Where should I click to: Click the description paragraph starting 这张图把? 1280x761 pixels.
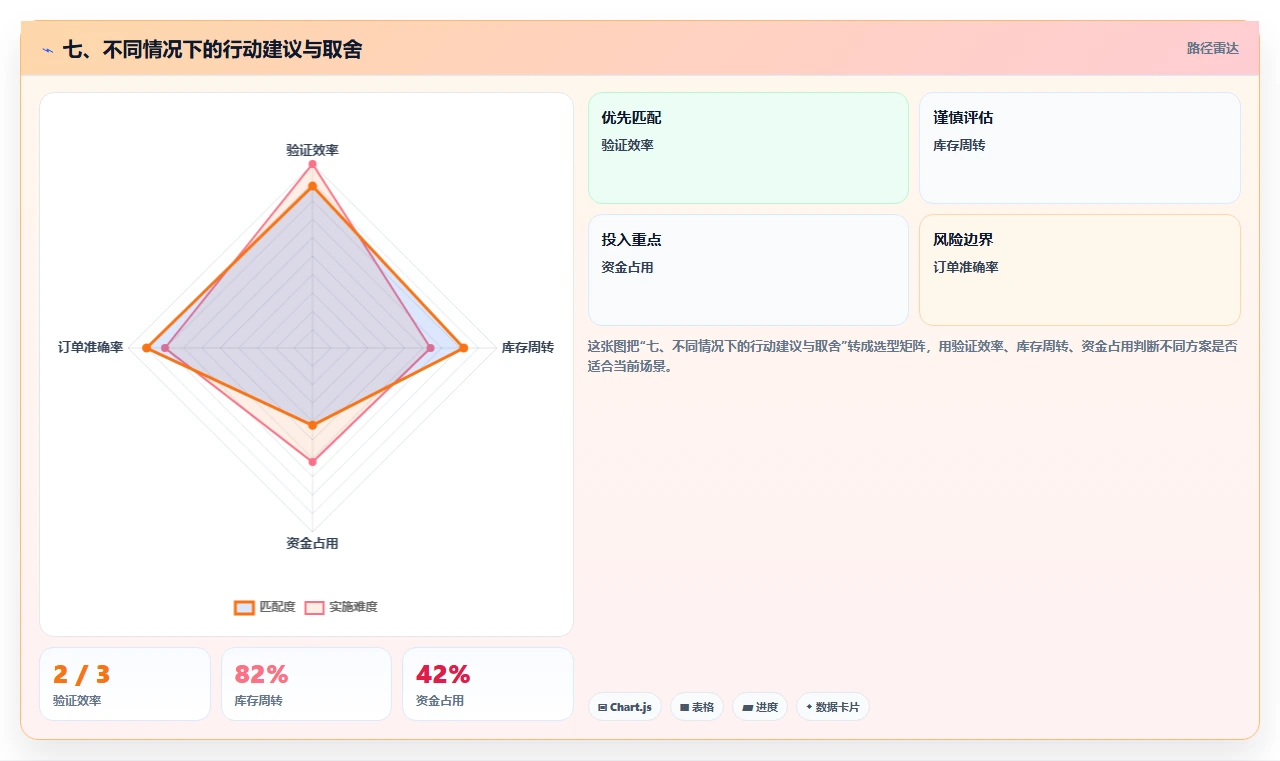coord(913,356)
